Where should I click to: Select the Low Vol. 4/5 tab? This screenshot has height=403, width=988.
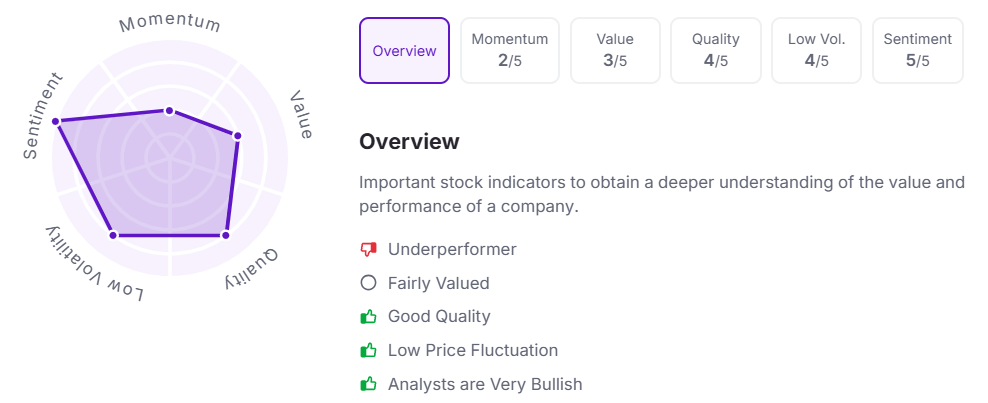pyautogui.click(x=816, y=50)
